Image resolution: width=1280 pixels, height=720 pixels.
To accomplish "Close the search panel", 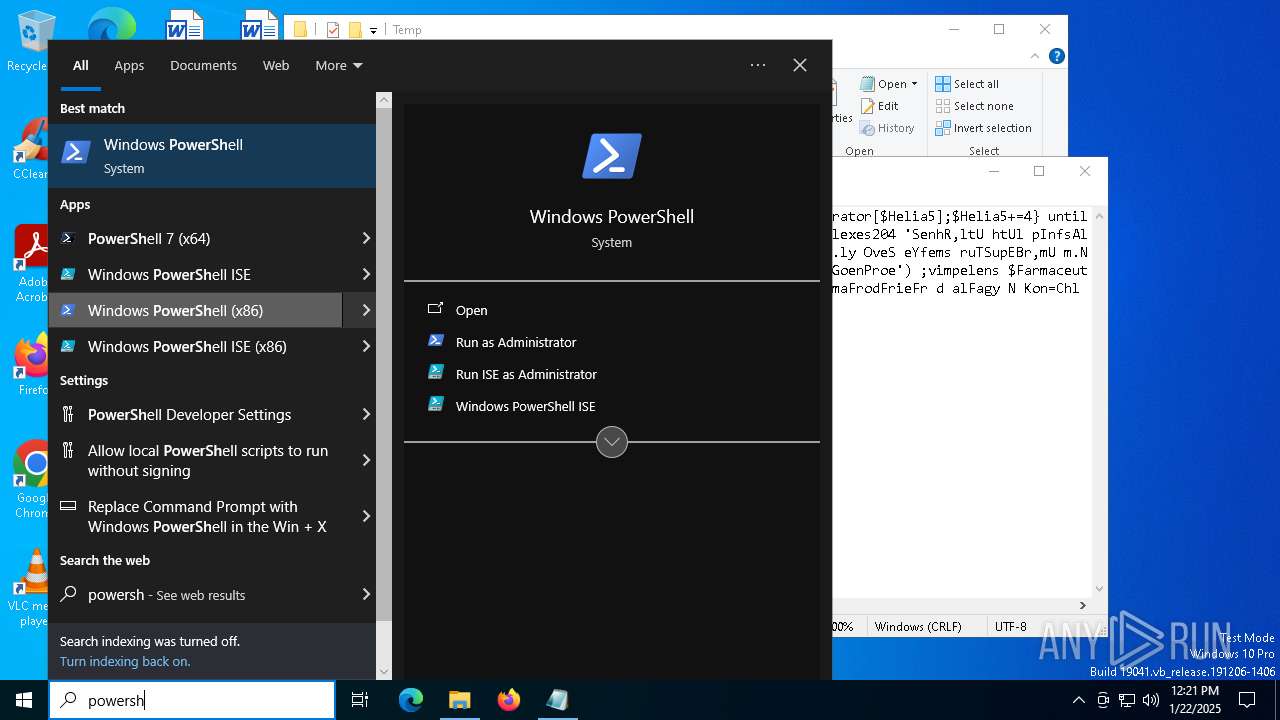I will [800, 65].
